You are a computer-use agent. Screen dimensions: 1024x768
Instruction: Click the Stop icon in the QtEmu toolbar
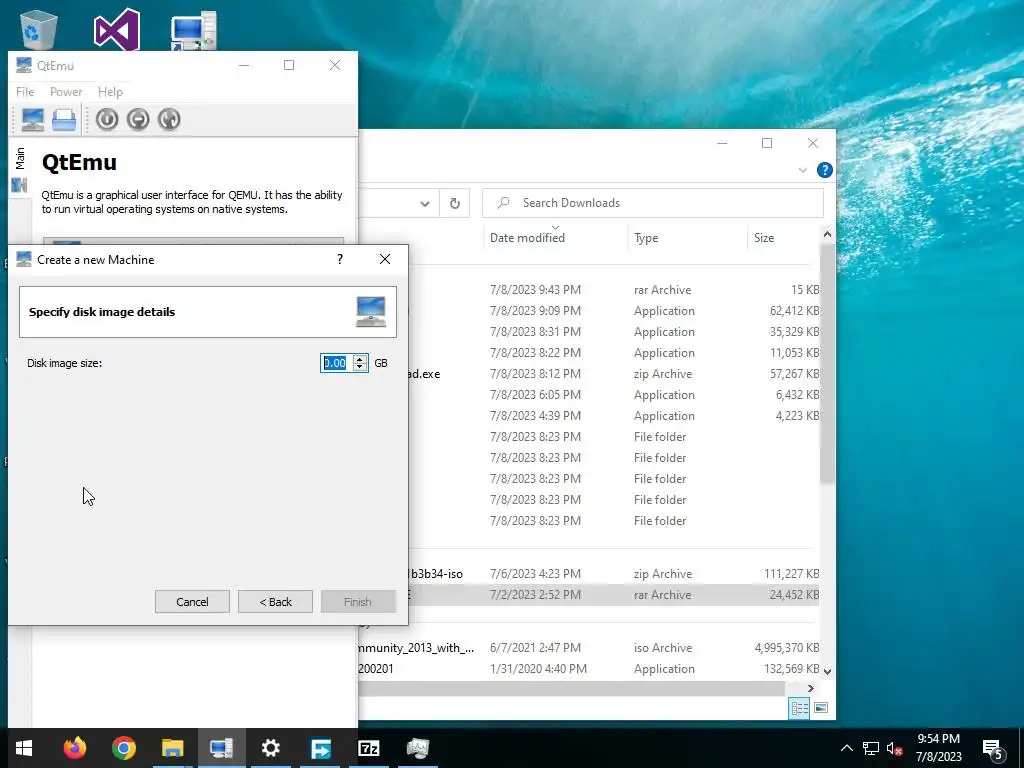tap(138, 120)
